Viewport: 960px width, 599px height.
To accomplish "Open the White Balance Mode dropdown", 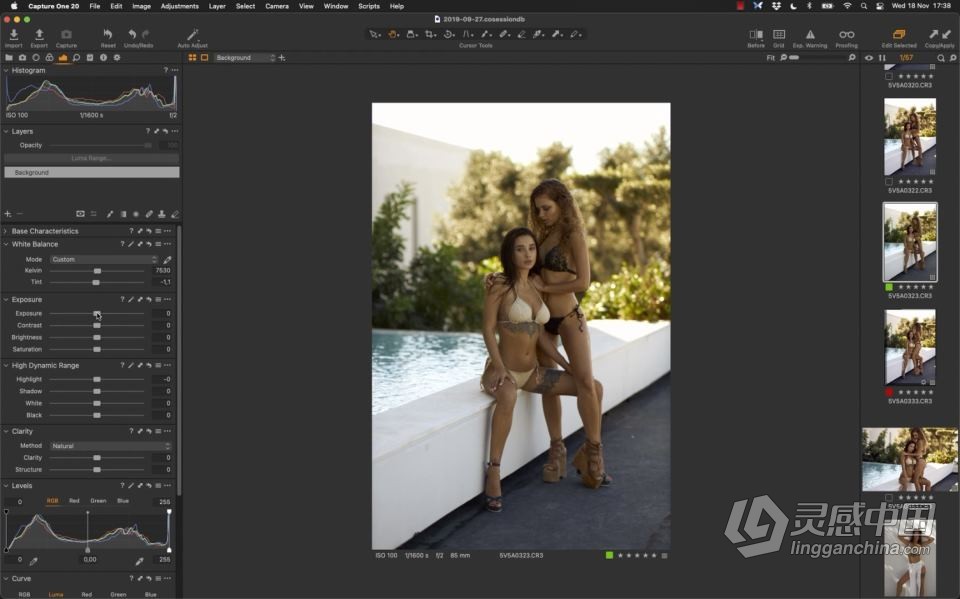I will click(103, 260).
